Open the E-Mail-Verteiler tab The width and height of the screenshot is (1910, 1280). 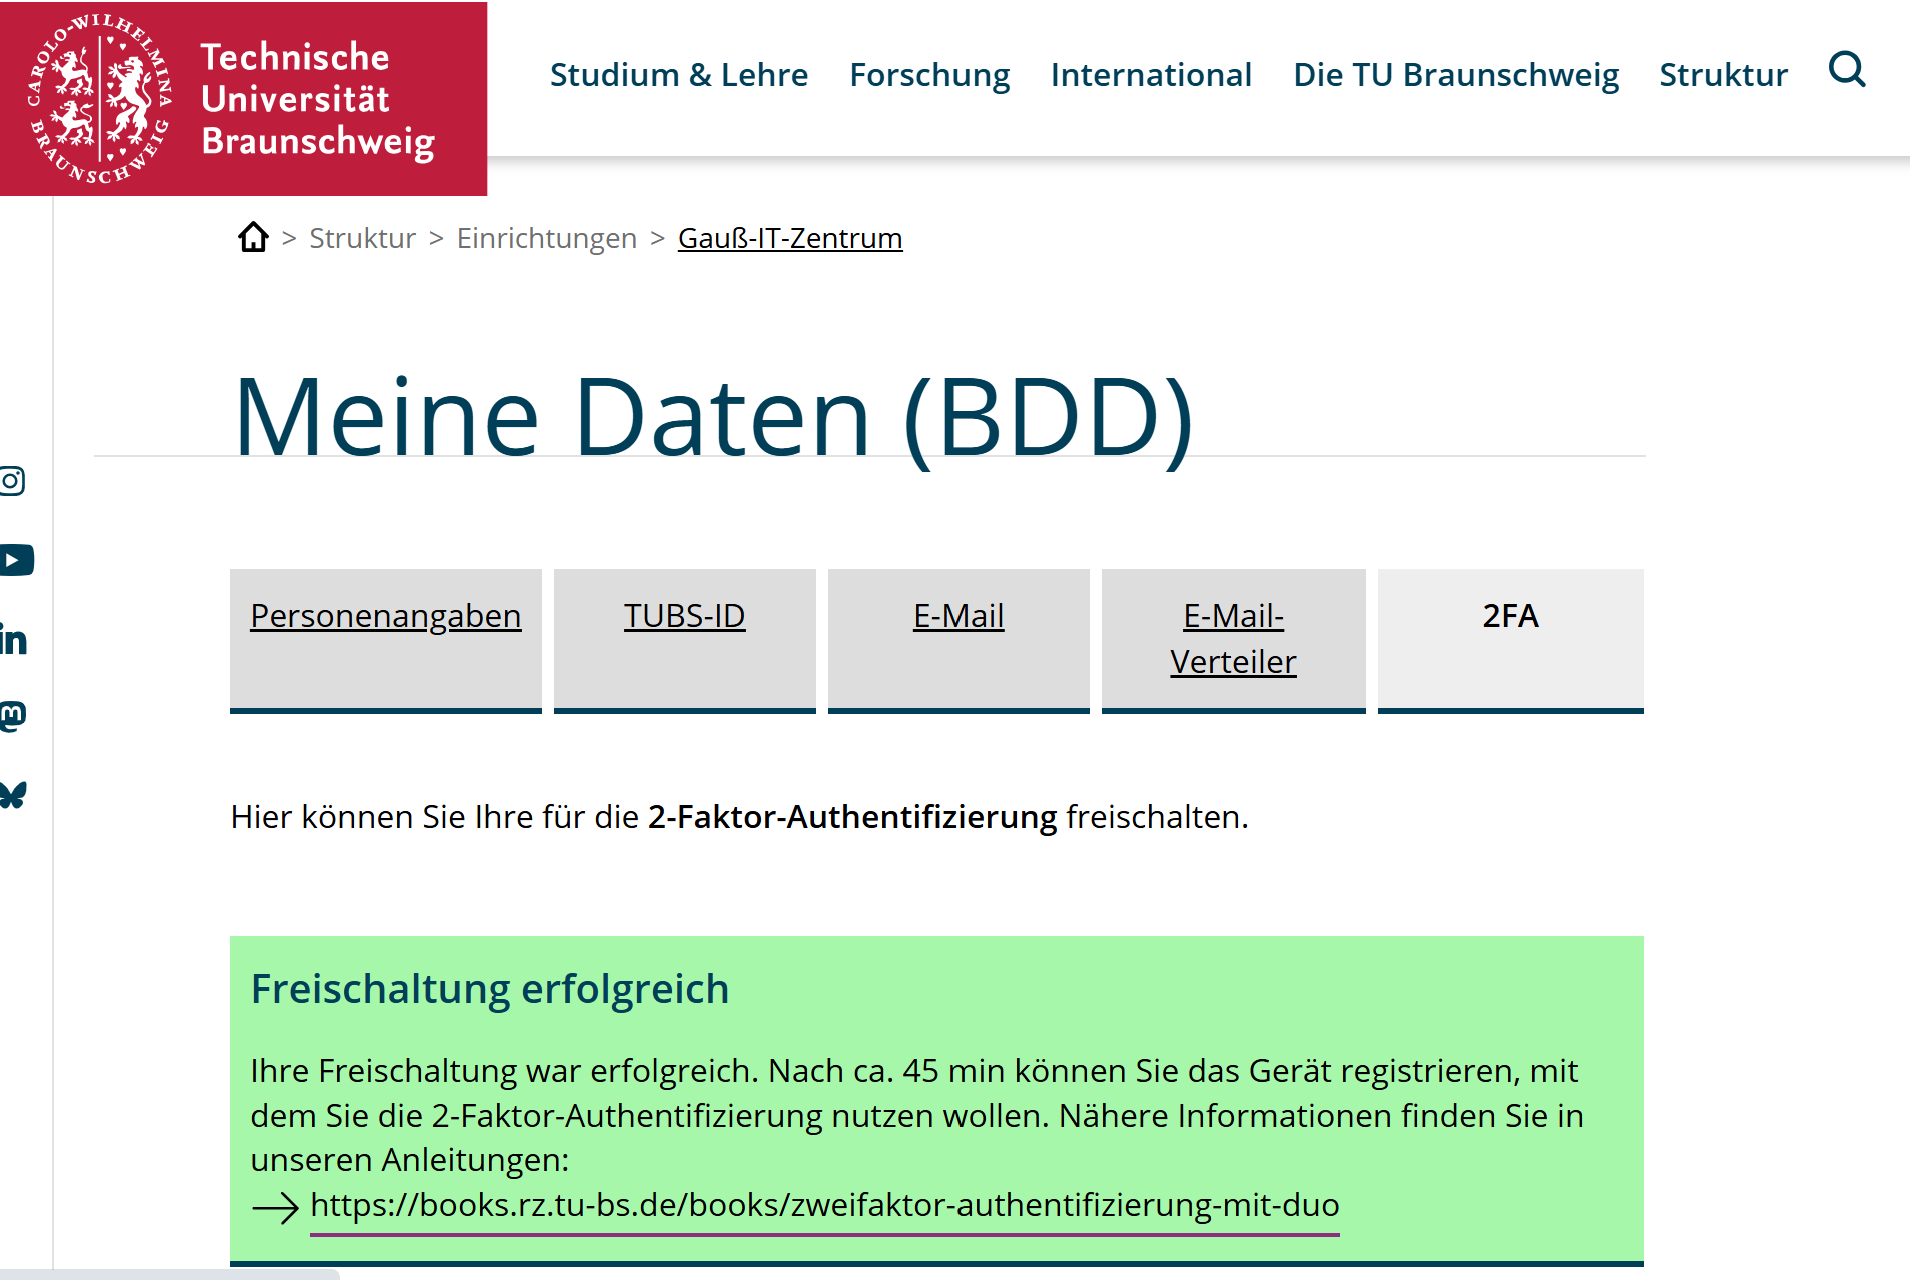(x=1233, y=639)
